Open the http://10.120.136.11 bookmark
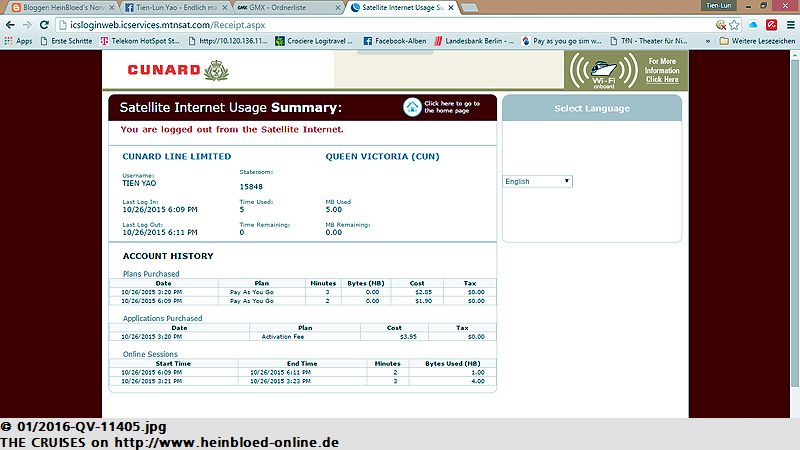This screenshot has width=800, height=450. (x=228, y=41)
